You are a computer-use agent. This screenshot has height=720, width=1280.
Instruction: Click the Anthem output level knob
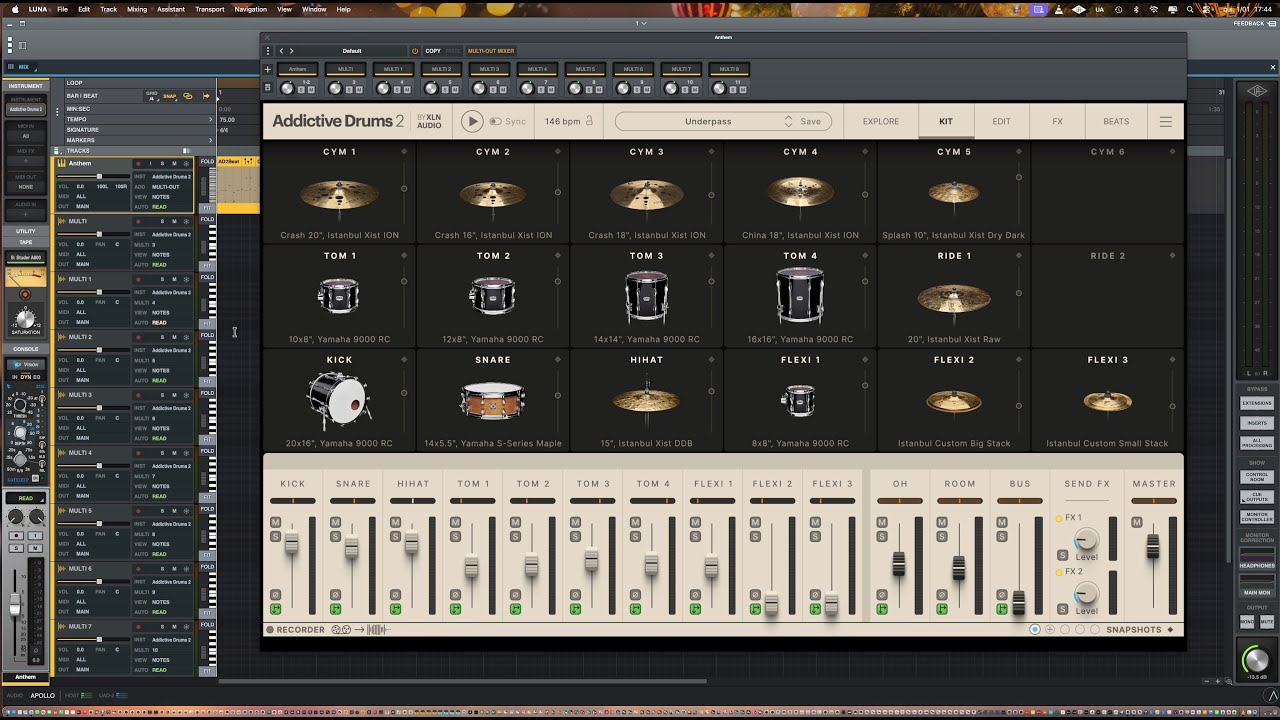click(288, 88)
